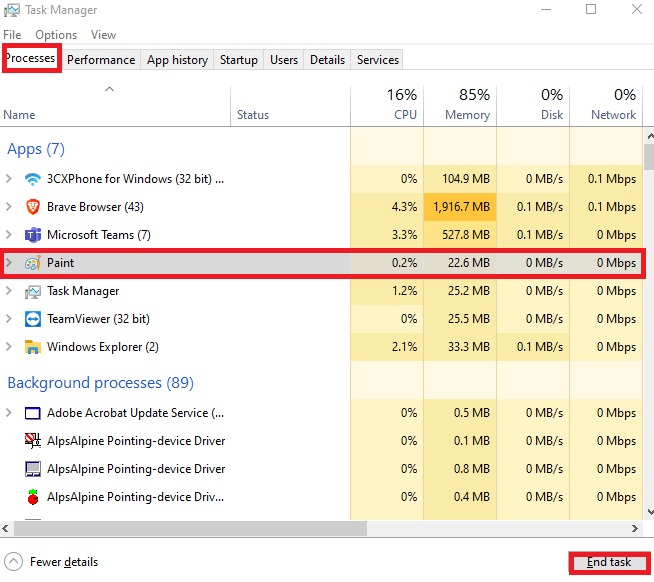Expand the Brave Browser (43) process group
The image size is (654, 582).
click(x=8, y=207)
